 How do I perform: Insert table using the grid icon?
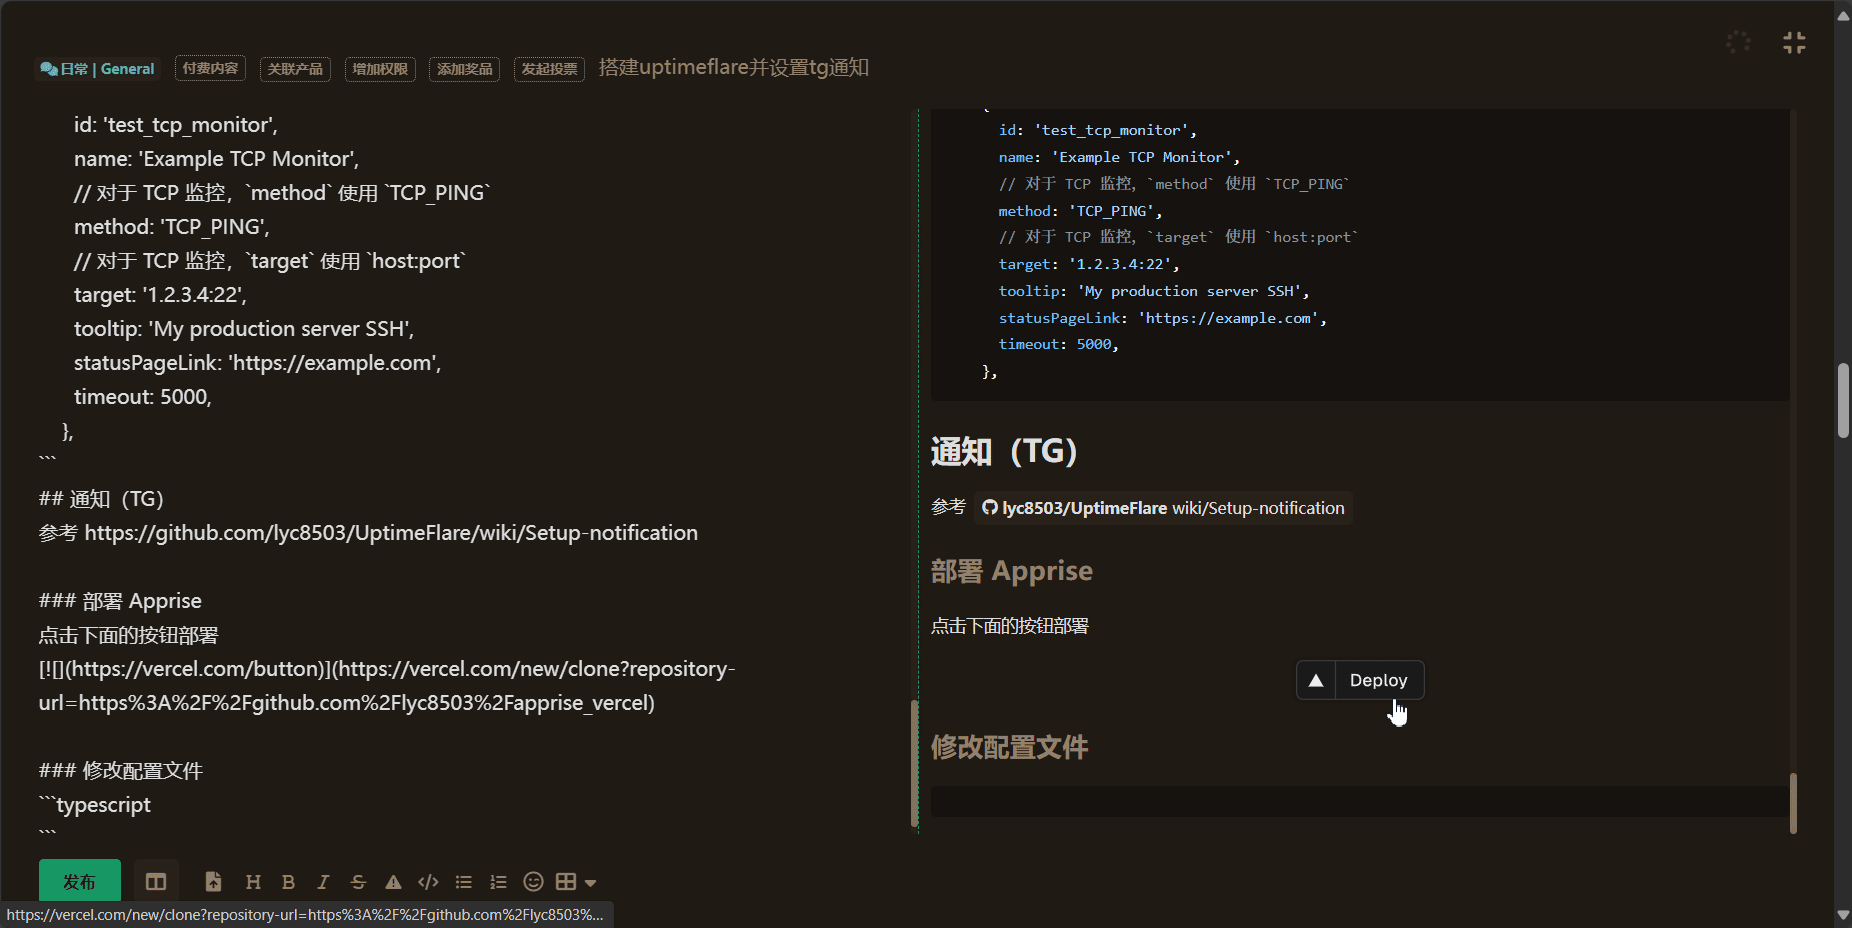(566, 881)
